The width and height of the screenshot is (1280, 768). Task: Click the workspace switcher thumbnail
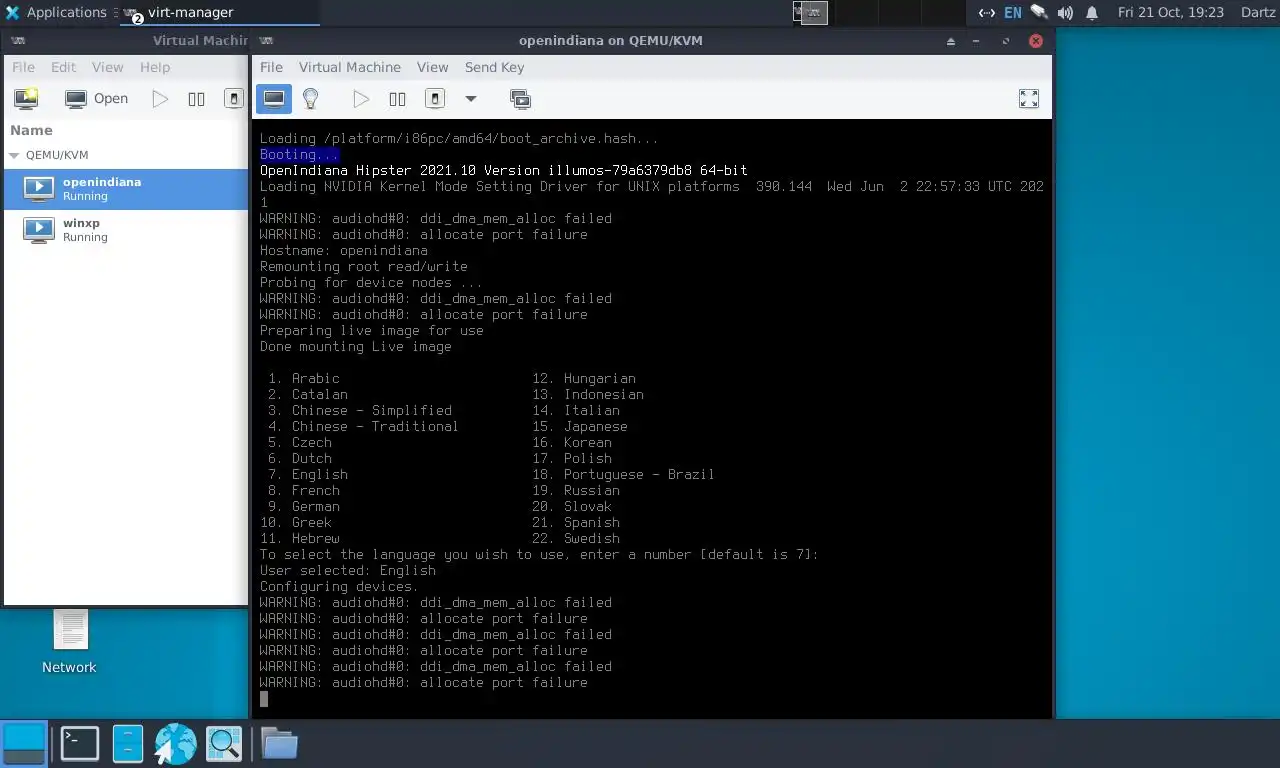[x=810, y=12]
